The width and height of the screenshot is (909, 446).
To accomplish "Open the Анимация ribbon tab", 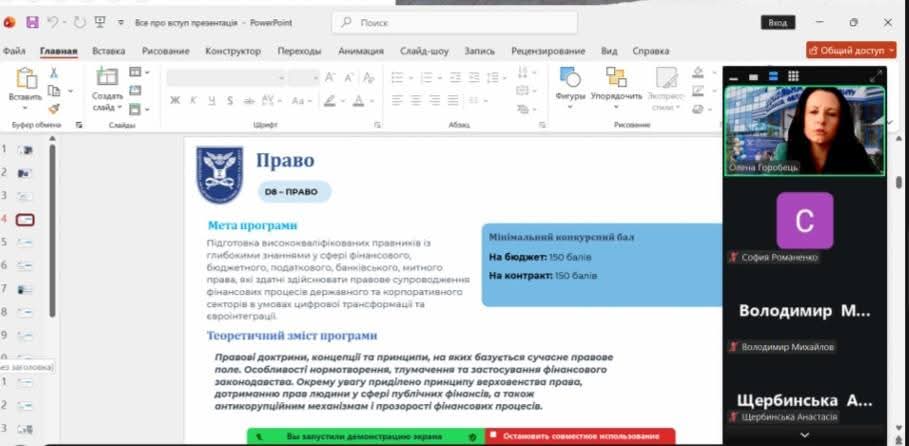I will [x=361, y=51].
